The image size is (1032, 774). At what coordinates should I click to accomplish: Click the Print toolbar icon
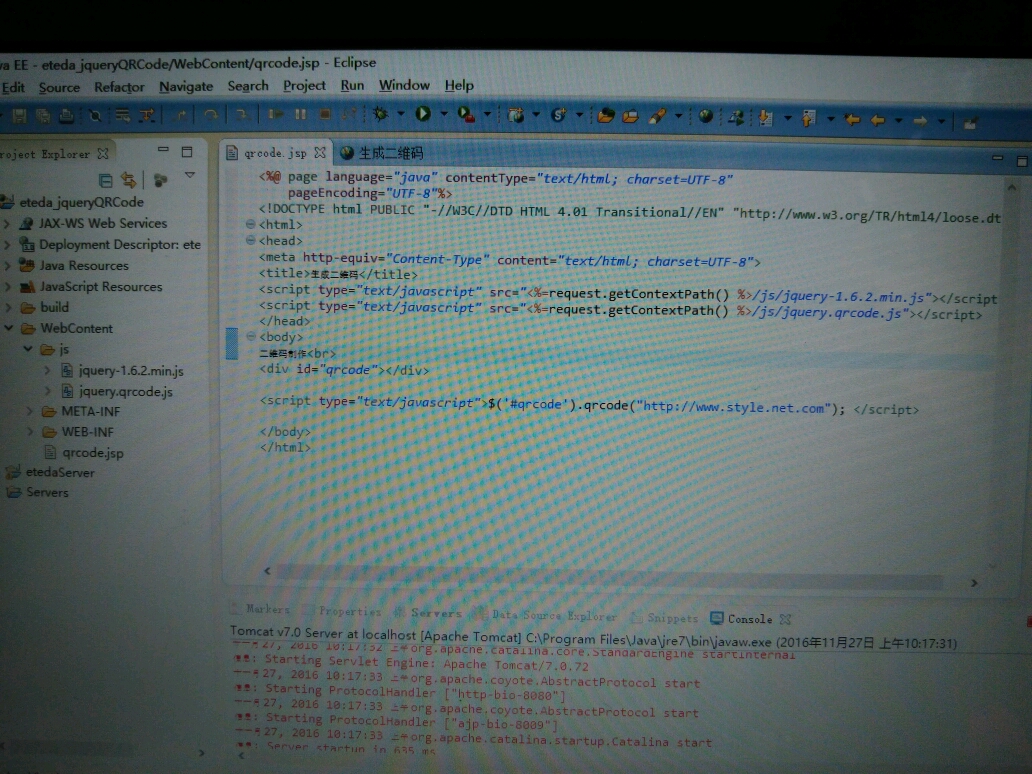tap(66, 116)
